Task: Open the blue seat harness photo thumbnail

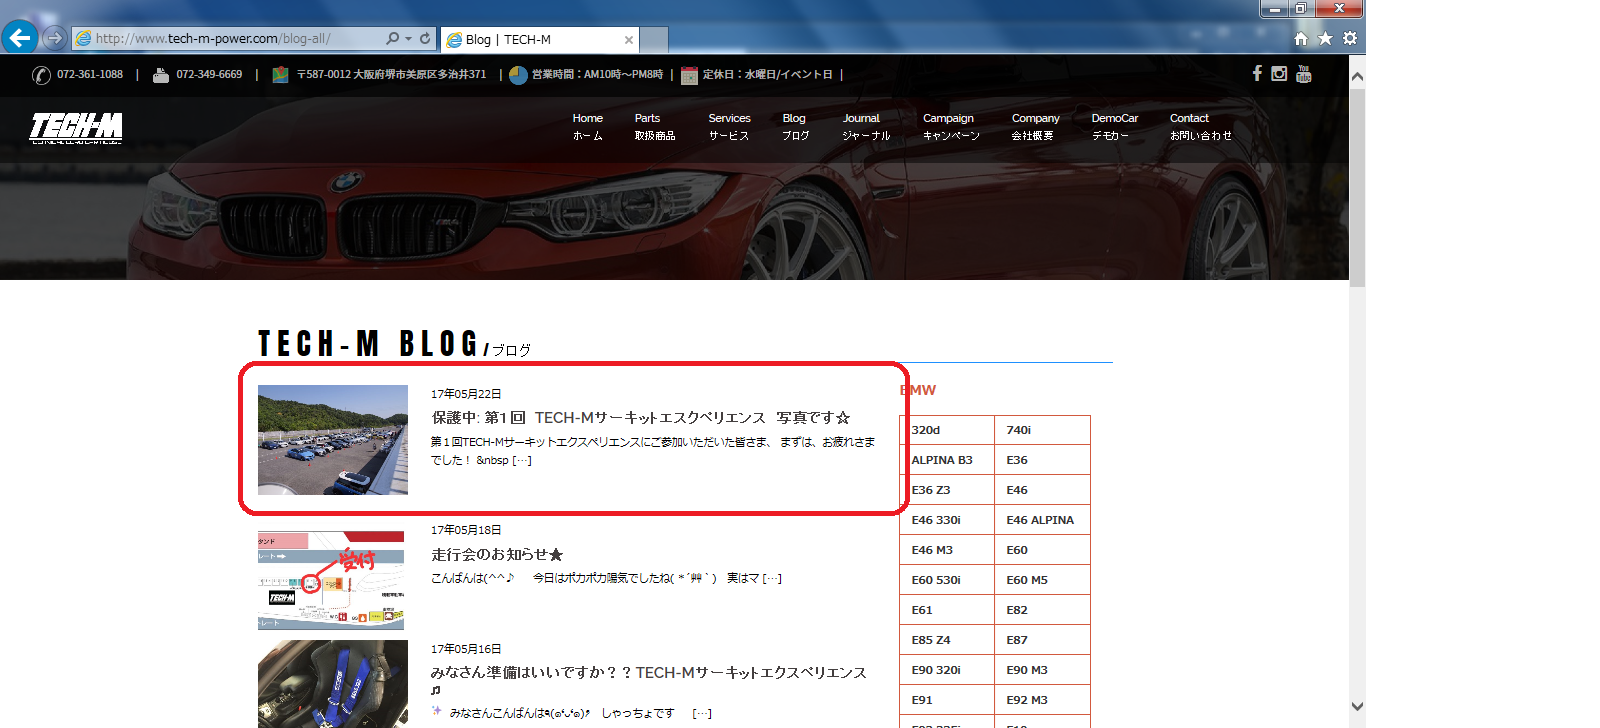Action: 333,684
